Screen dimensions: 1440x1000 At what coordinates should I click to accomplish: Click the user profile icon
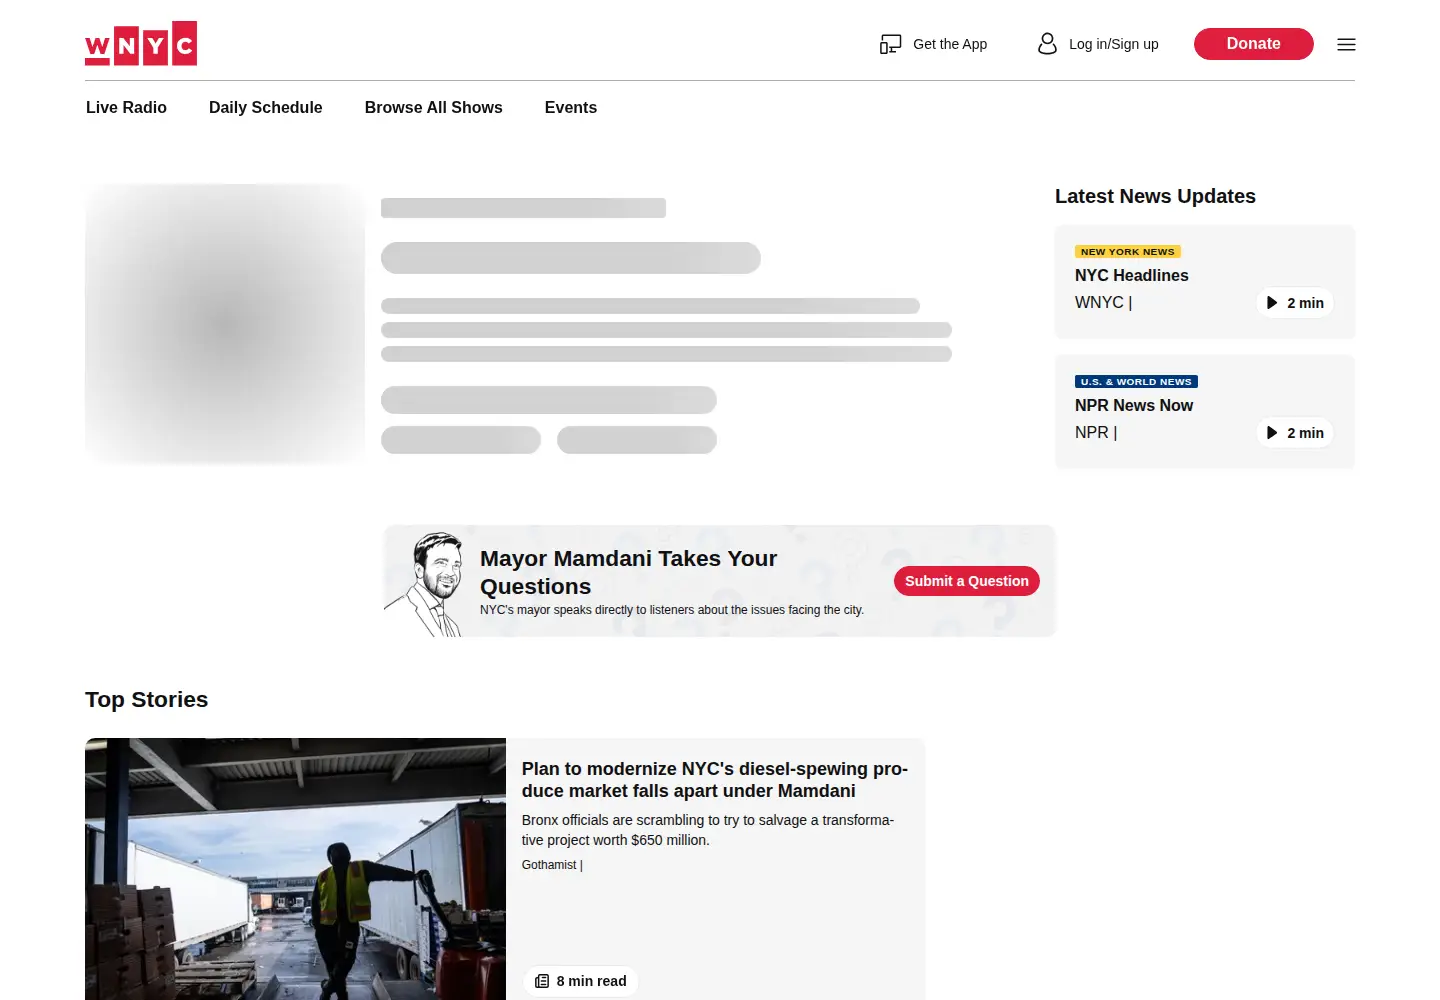tap(1047, 44)
